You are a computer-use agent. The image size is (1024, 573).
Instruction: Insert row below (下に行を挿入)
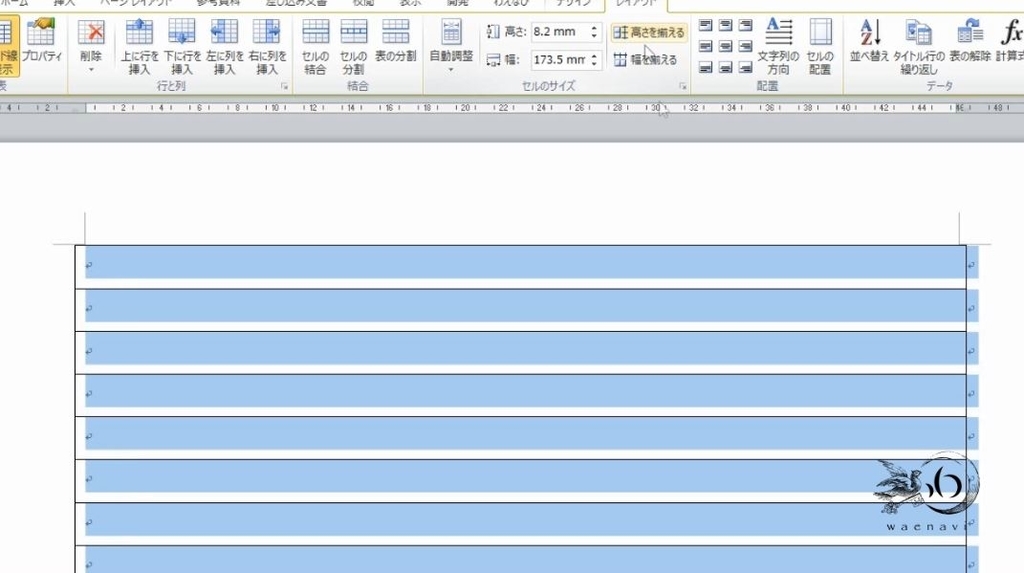[x=182, y=46]
